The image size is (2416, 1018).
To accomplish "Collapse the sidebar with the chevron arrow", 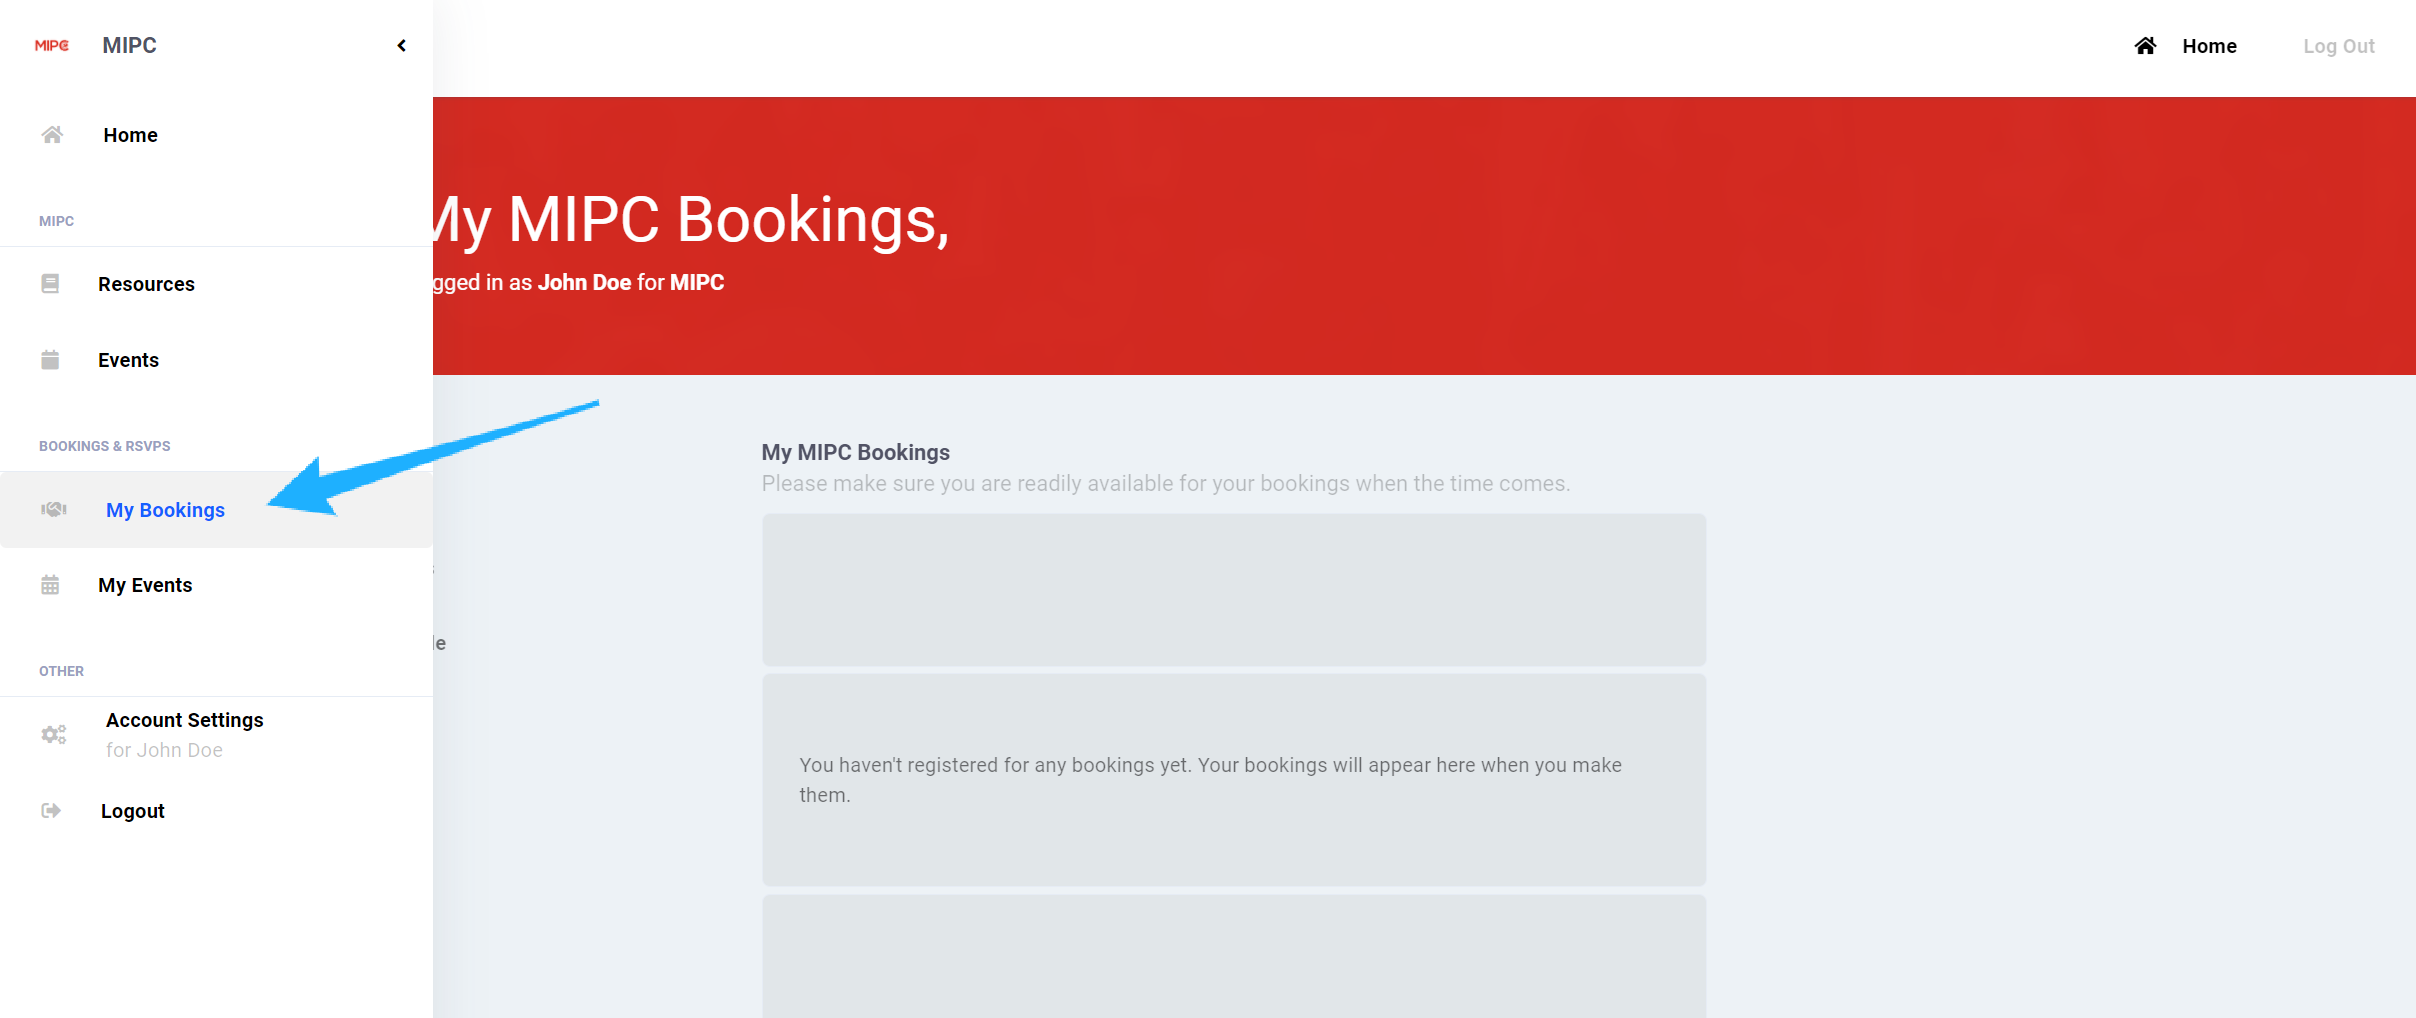I will click(x=402, y=46).
